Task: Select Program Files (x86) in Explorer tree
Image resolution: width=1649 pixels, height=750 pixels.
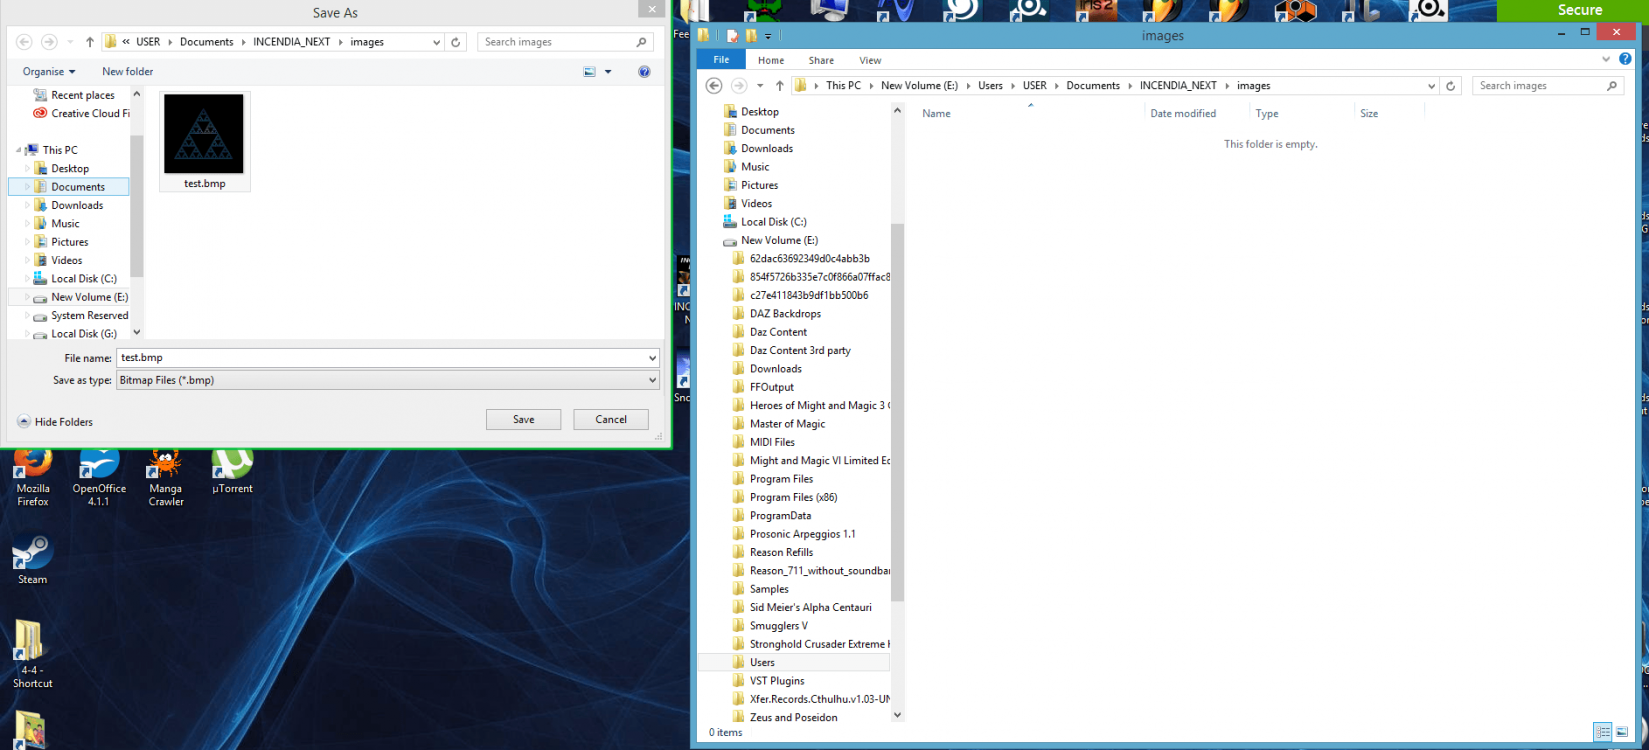Action: tap(794, 497)
